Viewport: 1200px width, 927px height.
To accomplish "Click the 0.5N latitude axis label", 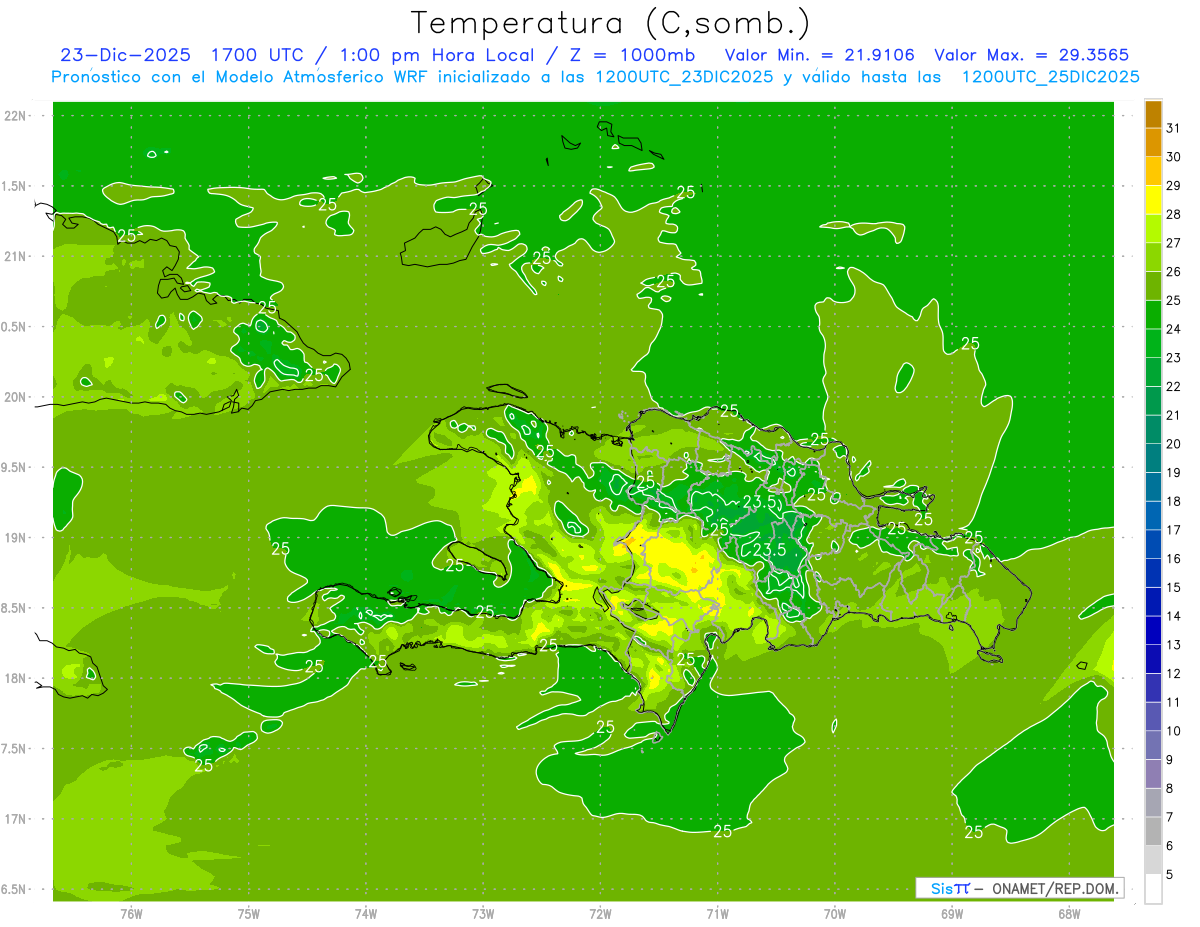I will 14,327.
